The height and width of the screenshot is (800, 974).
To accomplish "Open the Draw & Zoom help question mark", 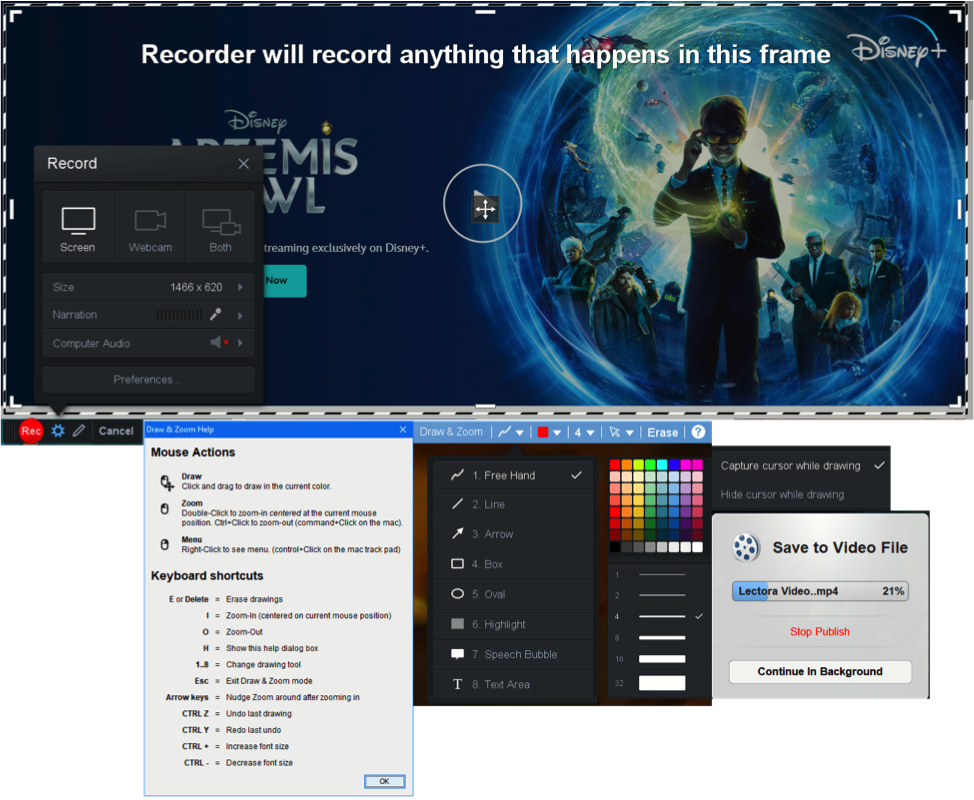I will pos(698,432).
